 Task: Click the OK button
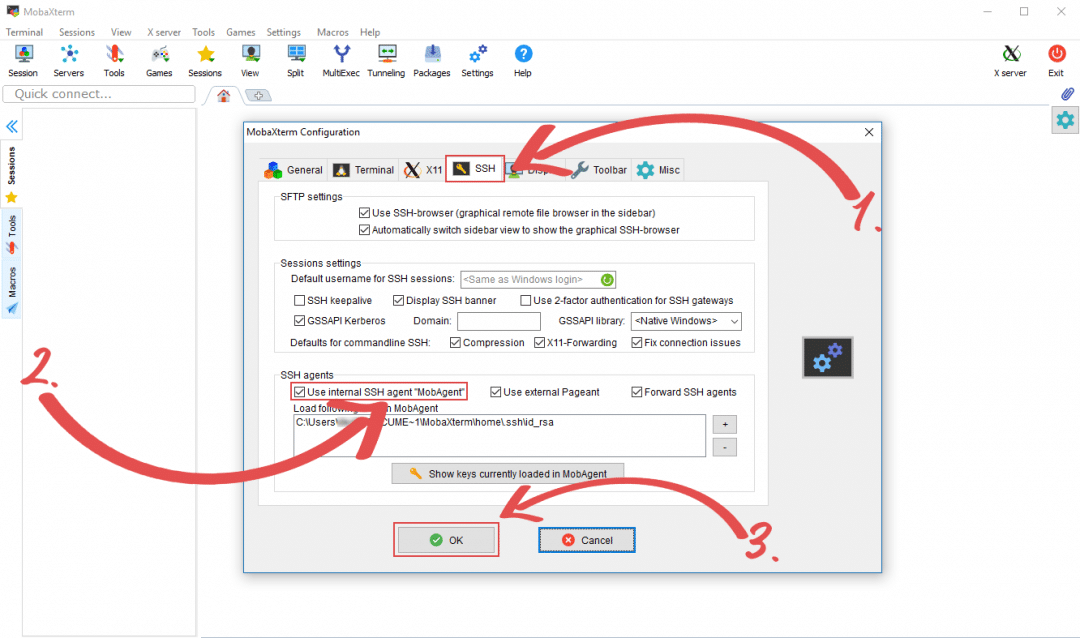(446, 540)
